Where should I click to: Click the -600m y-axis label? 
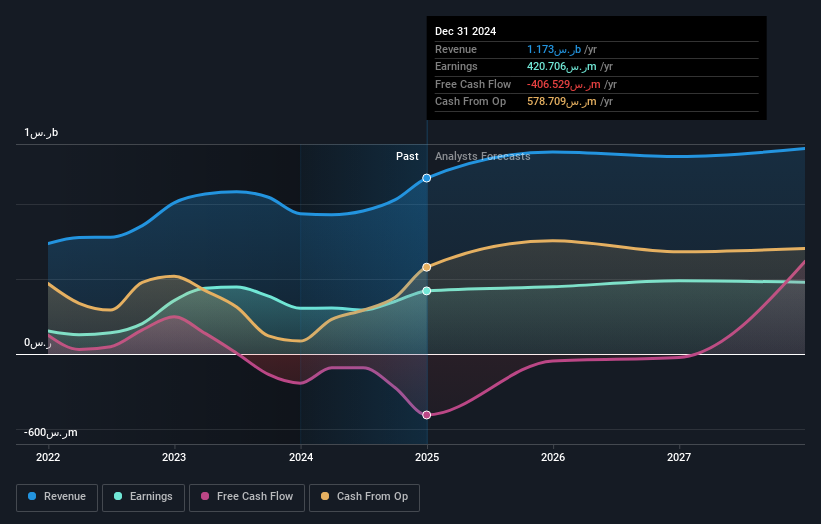pyautogui.click(x=51, y=432)
